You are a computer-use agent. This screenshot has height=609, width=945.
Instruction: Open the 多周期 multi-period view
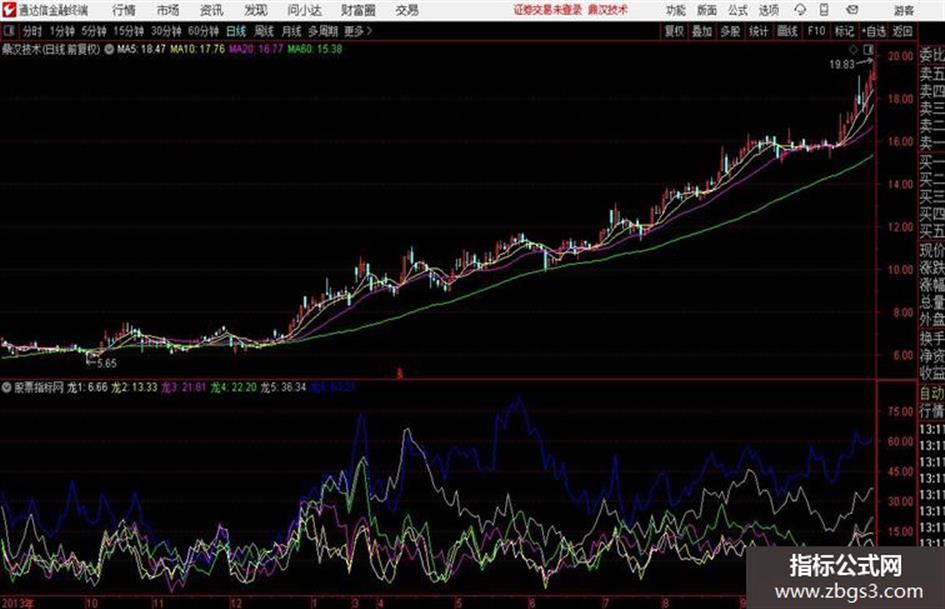point(323,31)
